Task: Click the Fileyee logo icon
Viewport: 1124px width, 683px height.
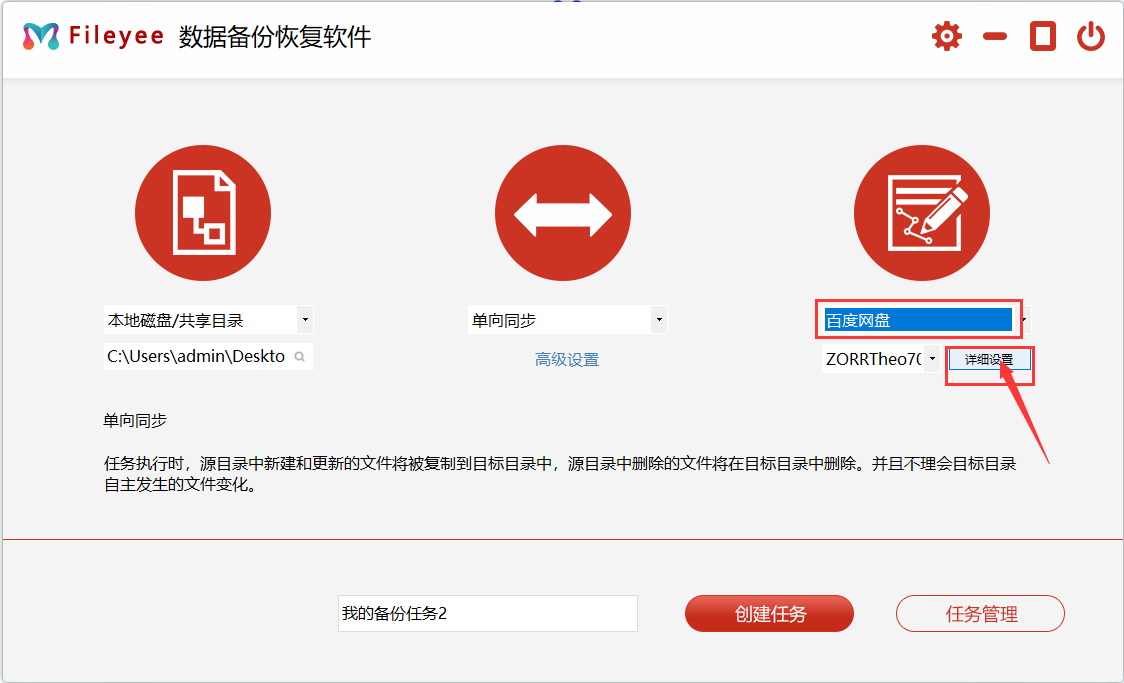Action: (41, 37)
